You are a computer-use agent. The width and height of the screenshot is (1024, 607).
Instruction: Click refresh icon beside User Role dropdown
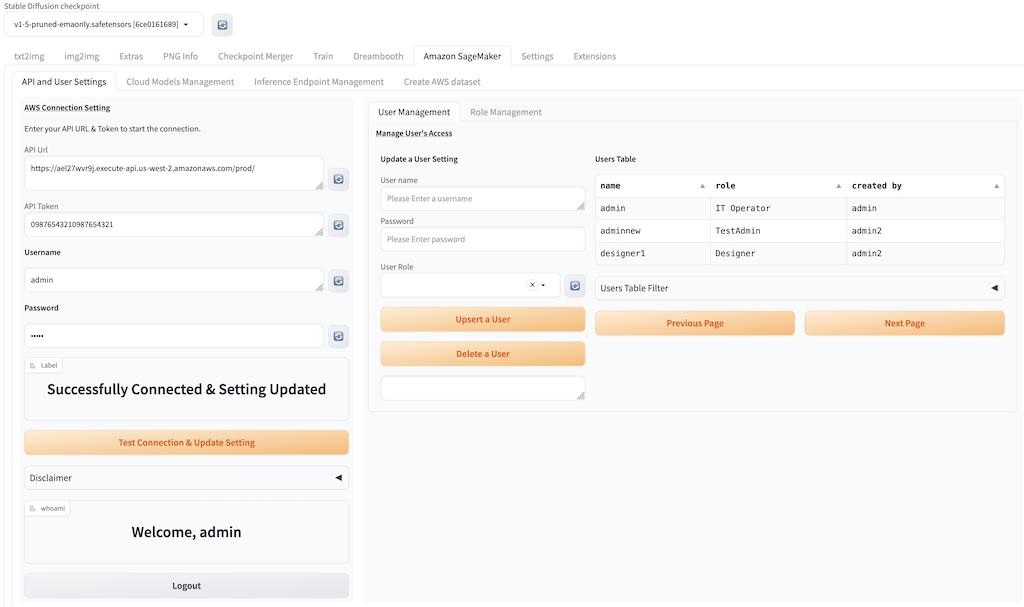pos(575,286)
